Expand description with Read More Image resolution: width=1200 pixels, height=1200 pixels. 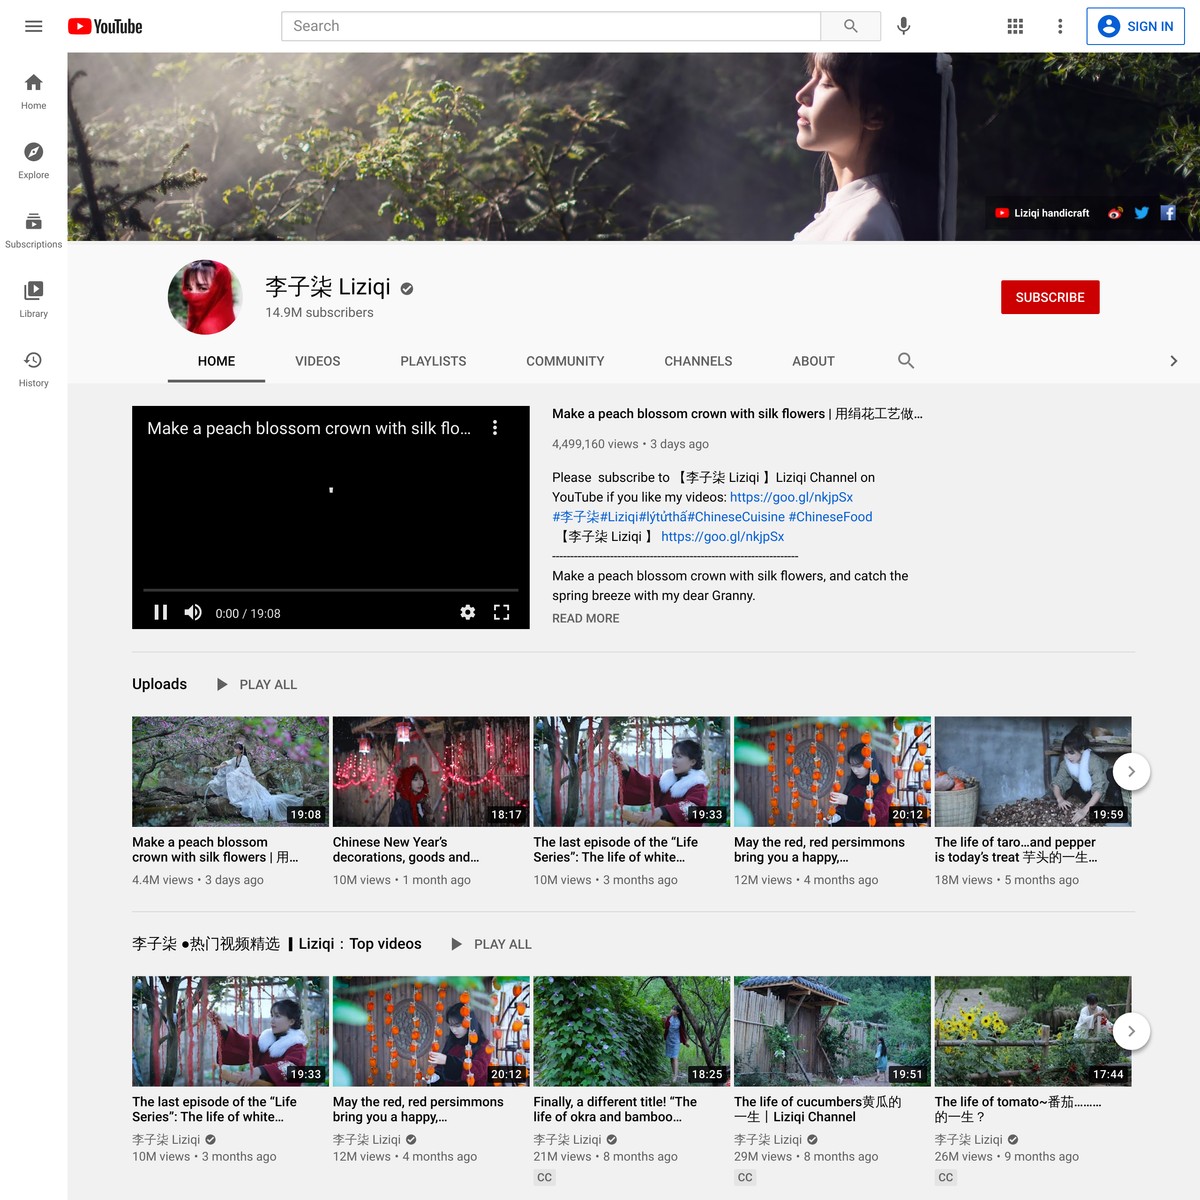tap(585, 619)
